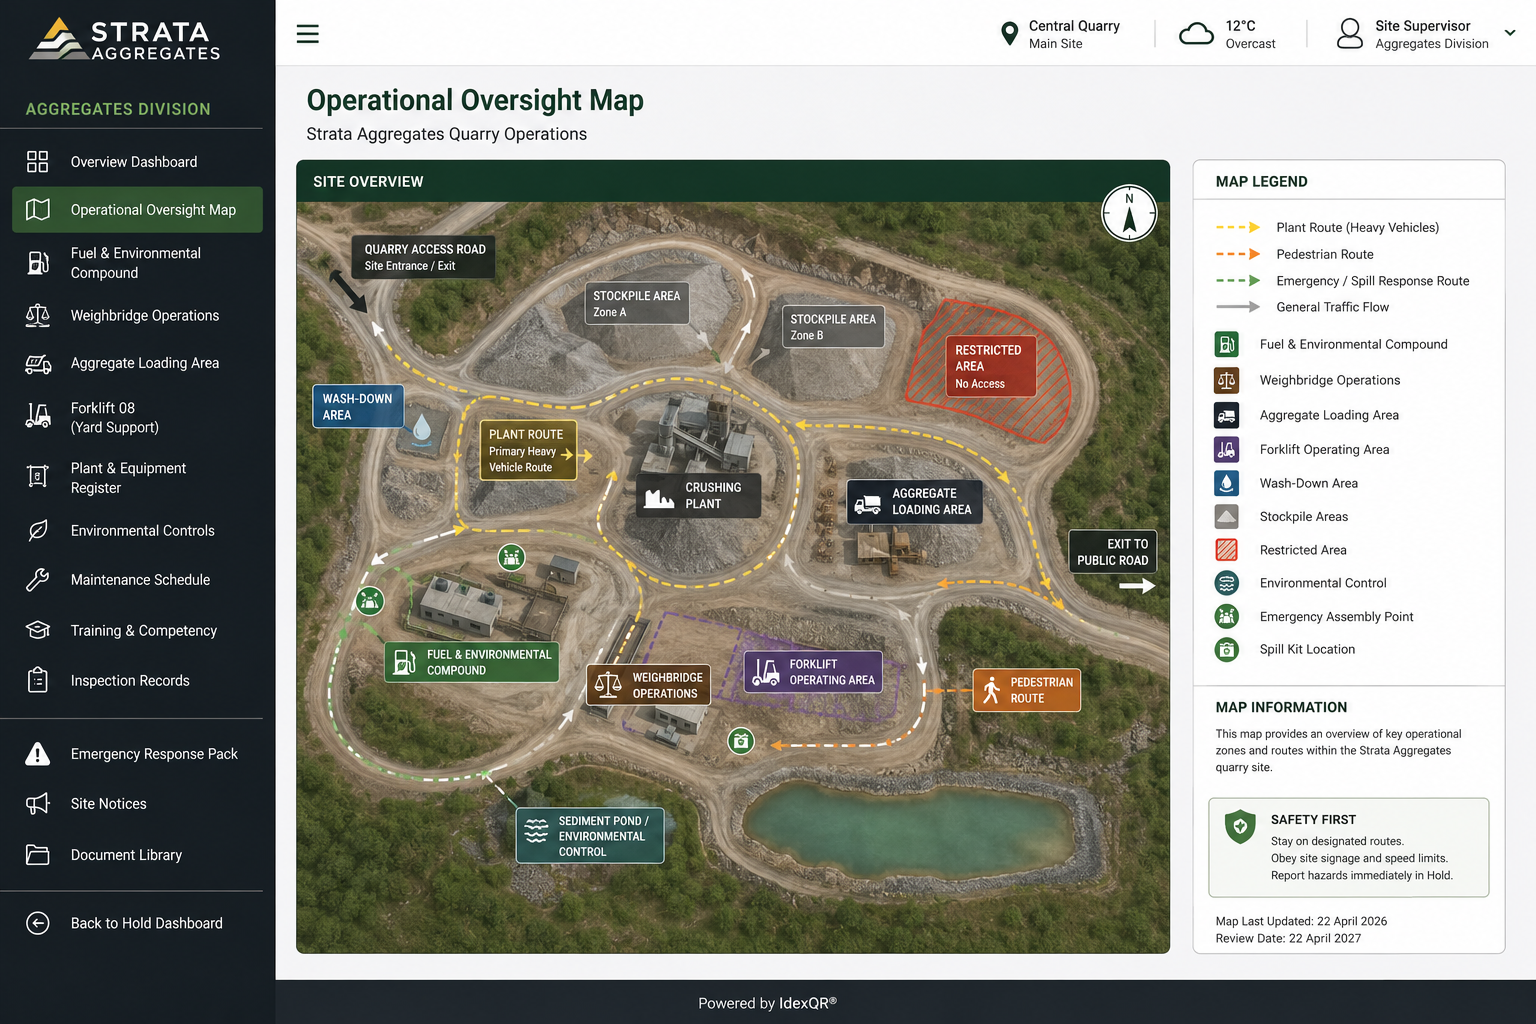Click the IdexQR footer link

click(x=808, y=1003)
